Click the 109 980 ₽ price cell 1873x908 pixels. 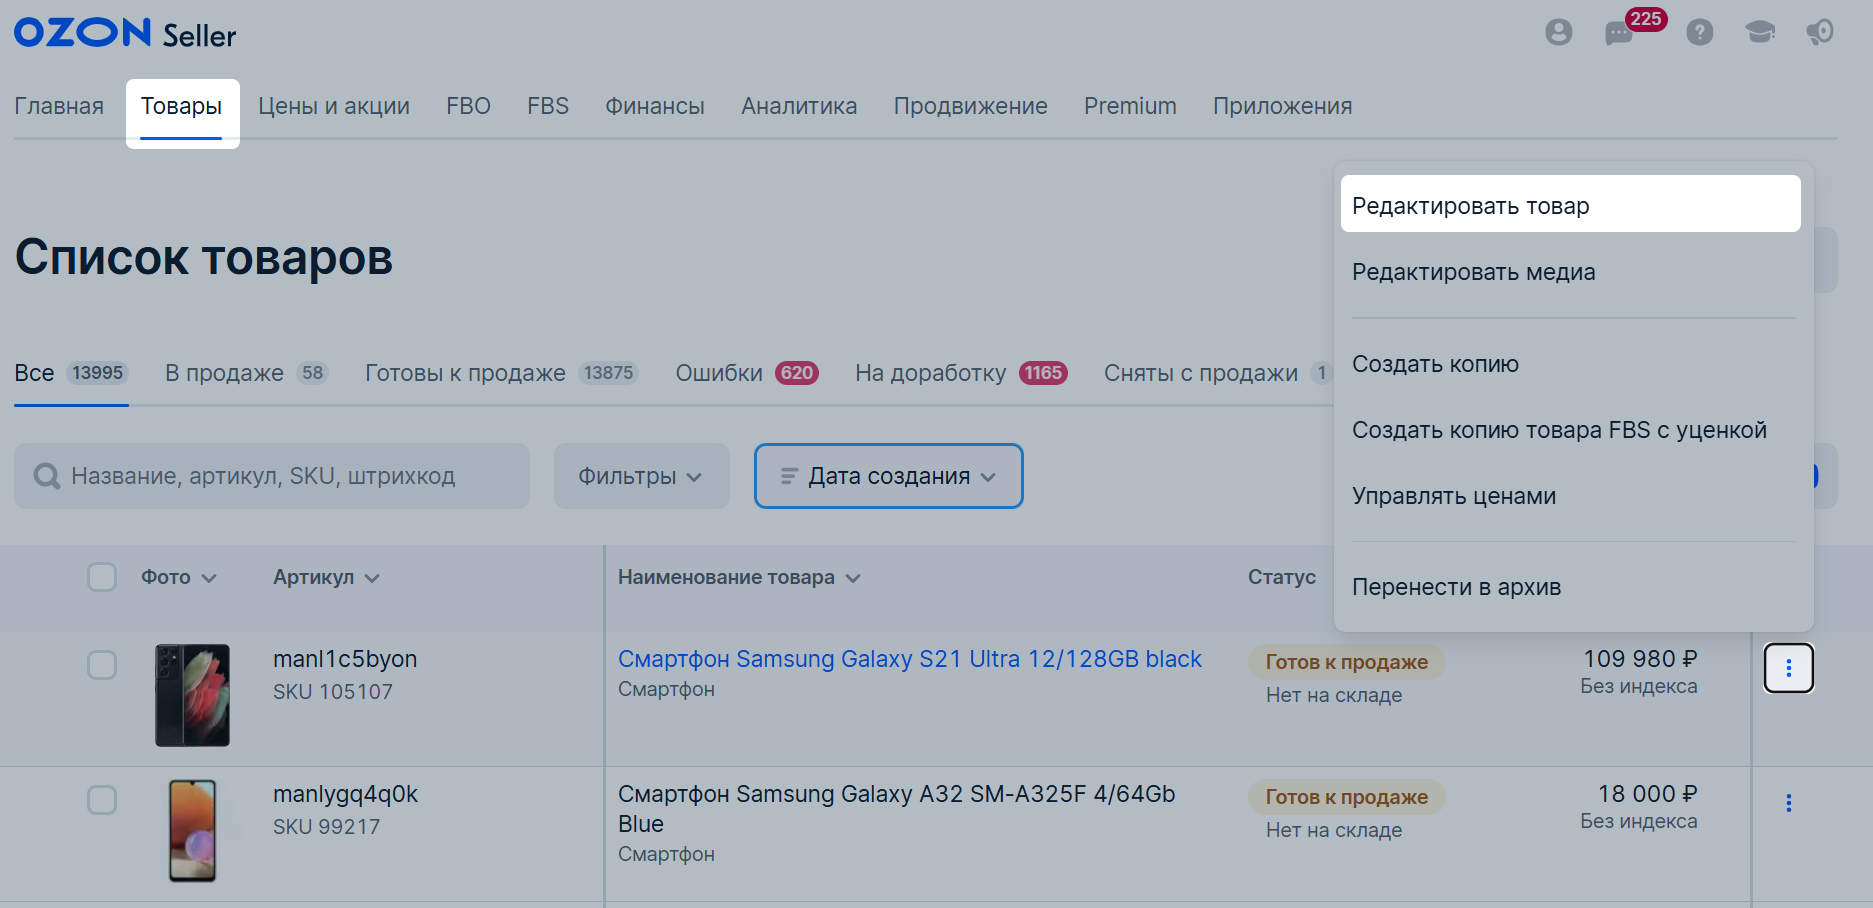1640,659
